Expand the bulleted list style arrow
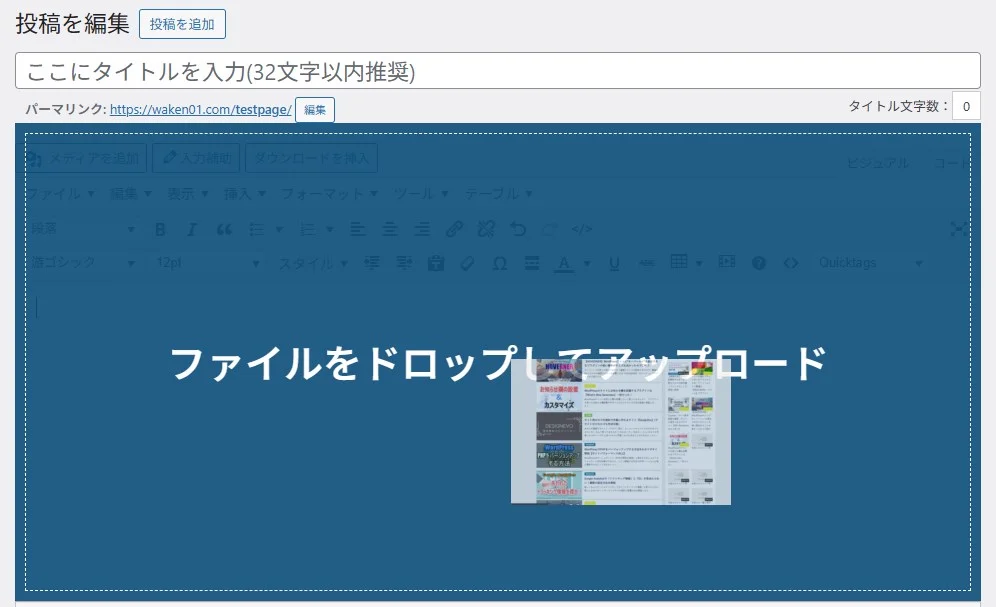996x607 pixels. pyautogui.click(x=279, y=229)
